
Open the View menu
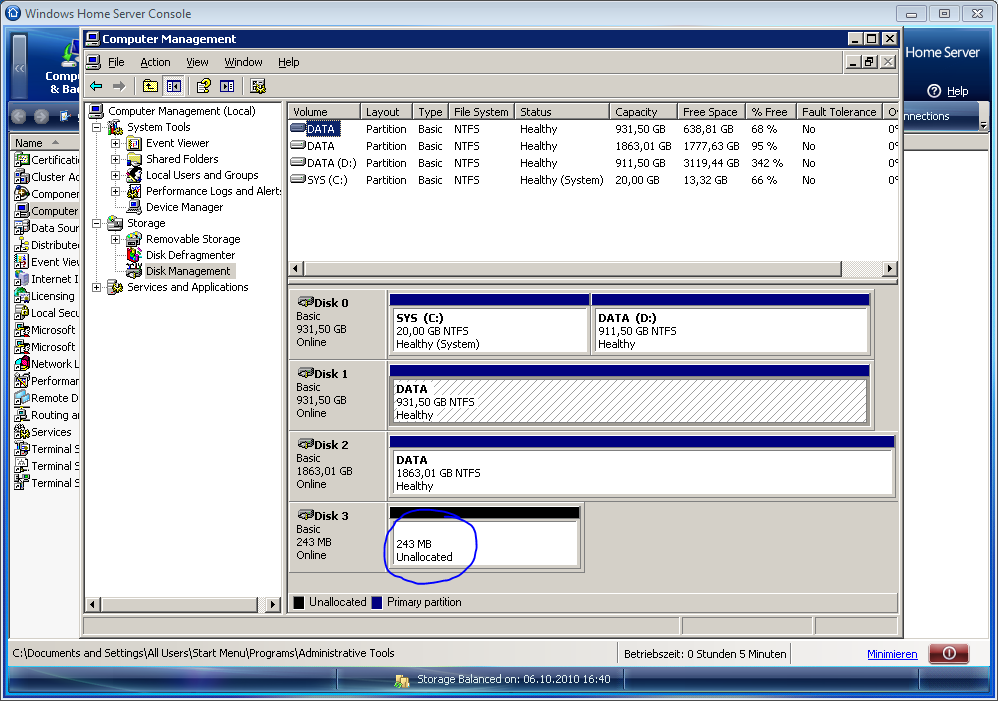198,62
